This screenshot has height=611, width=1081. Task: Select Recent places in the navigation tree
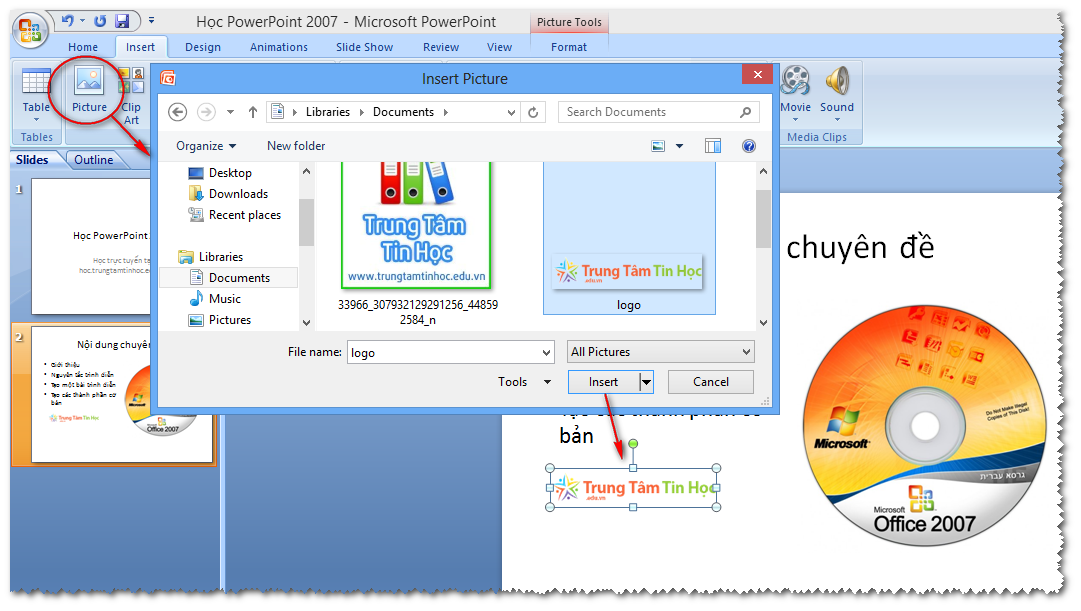point(245,215)
